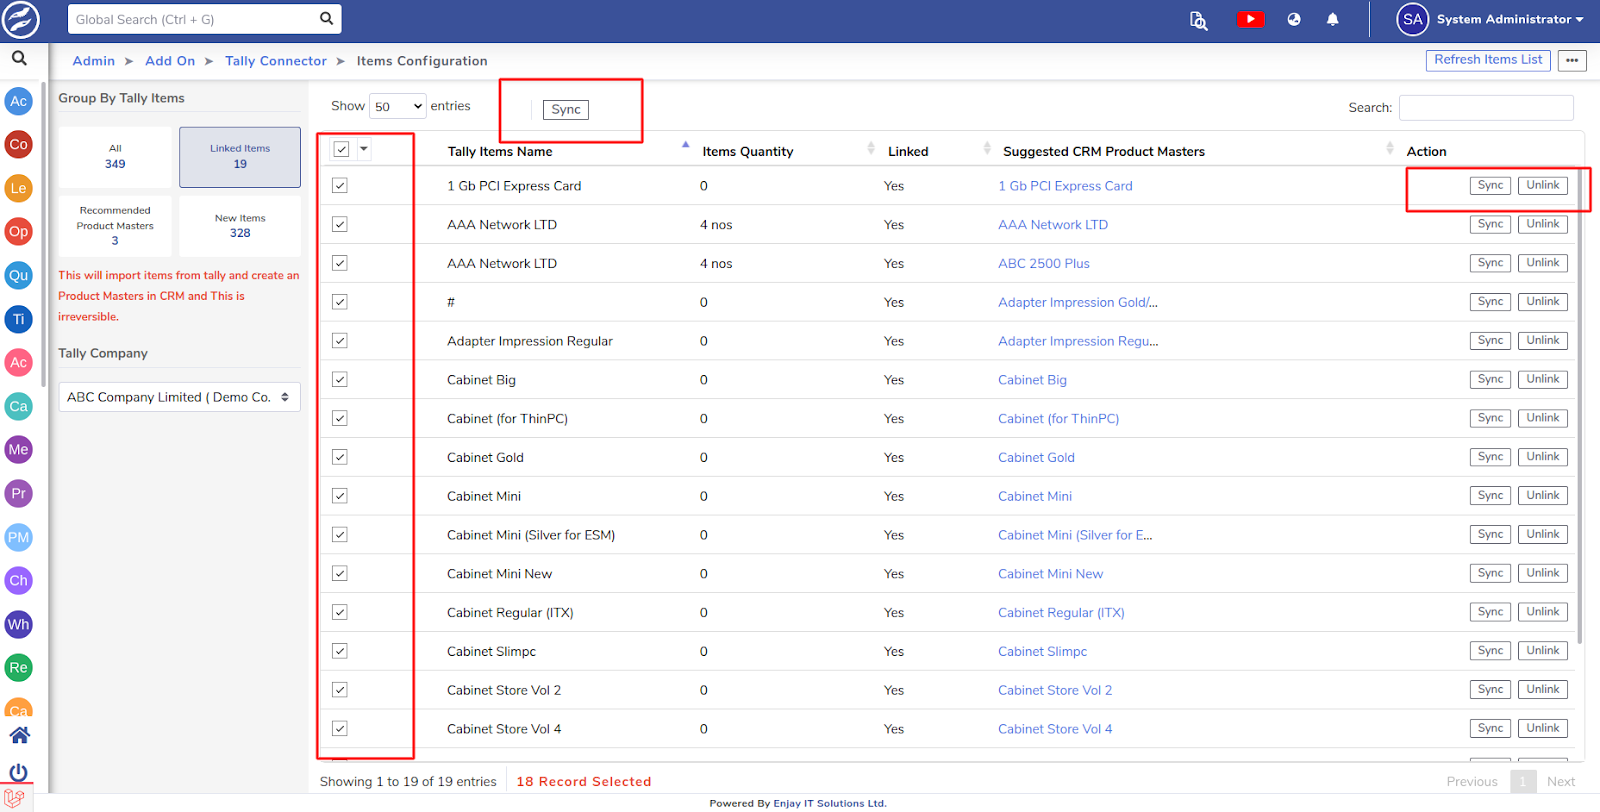Image resolution: width=1600 pixels, height=812 pixels.
Task: Sort by Tally Items Name column
Action: 500,151
